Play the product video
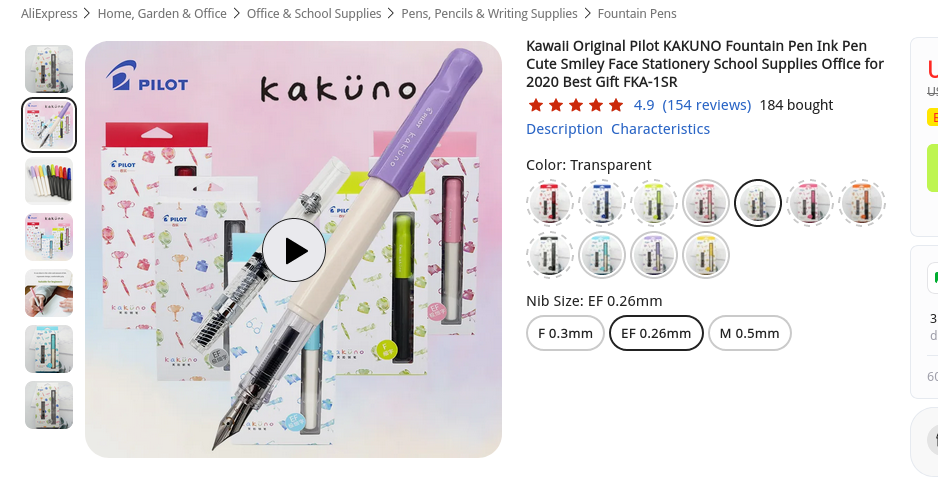 (x=294, y=250)
